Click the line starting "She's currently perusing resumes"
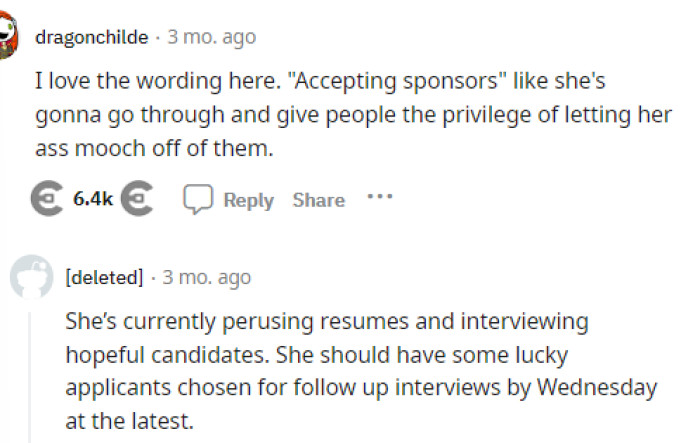 (x=326, y=322)
